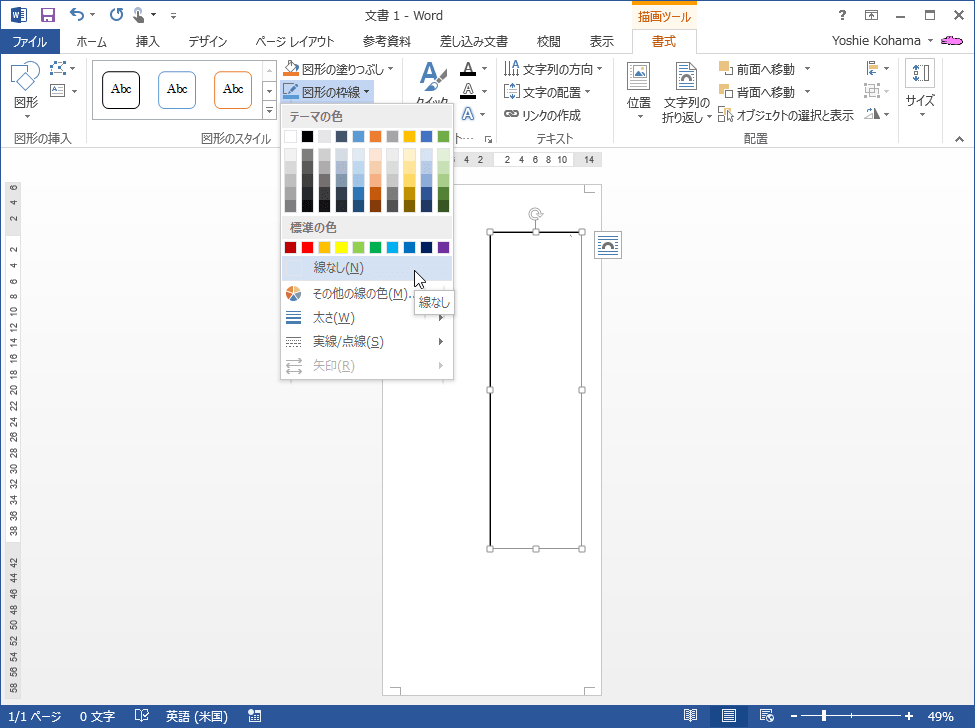This screenshot has width=975, height=728.
Task: Click the proofing book icon in status bar
Action: pyautogui.click(x=142, y=716)
